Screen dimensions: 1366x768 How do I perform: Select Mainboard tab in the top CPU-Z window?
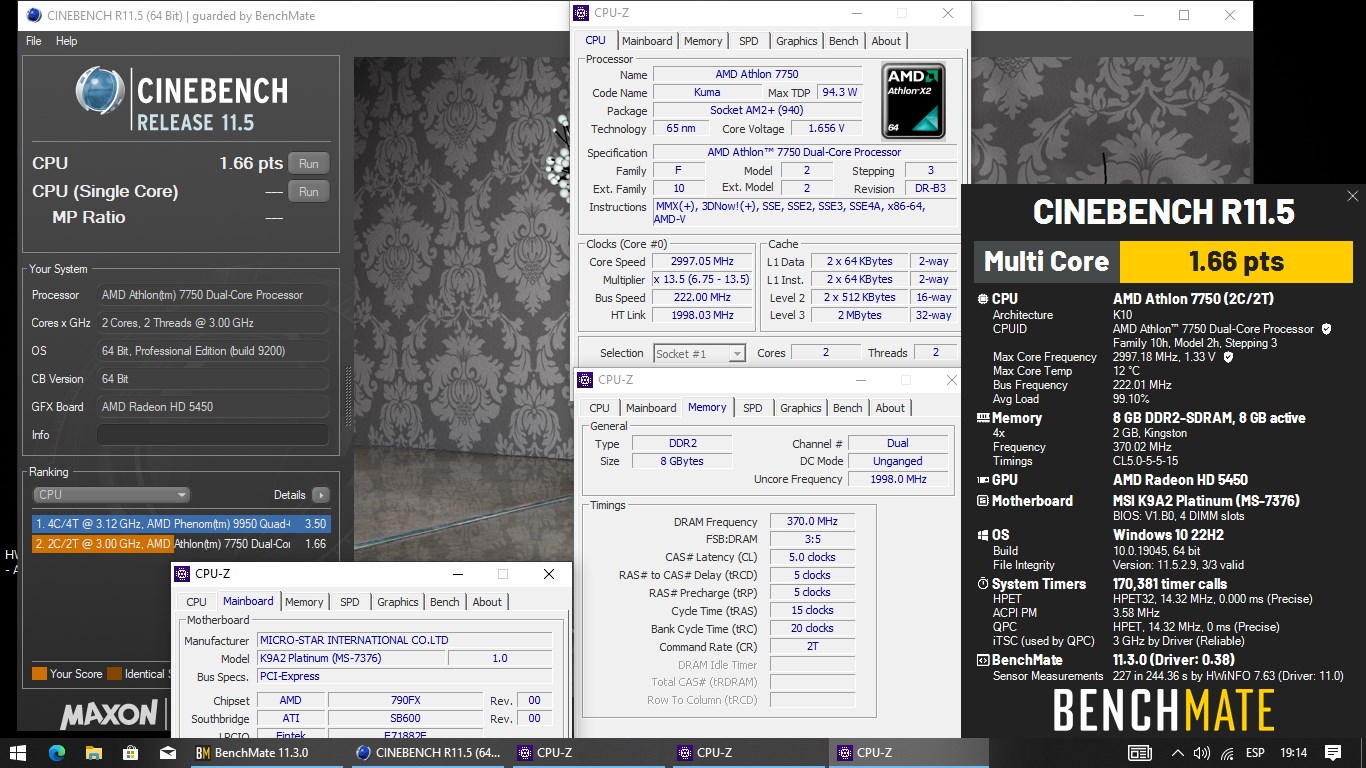pyautogui.click(x=647, y=41)
